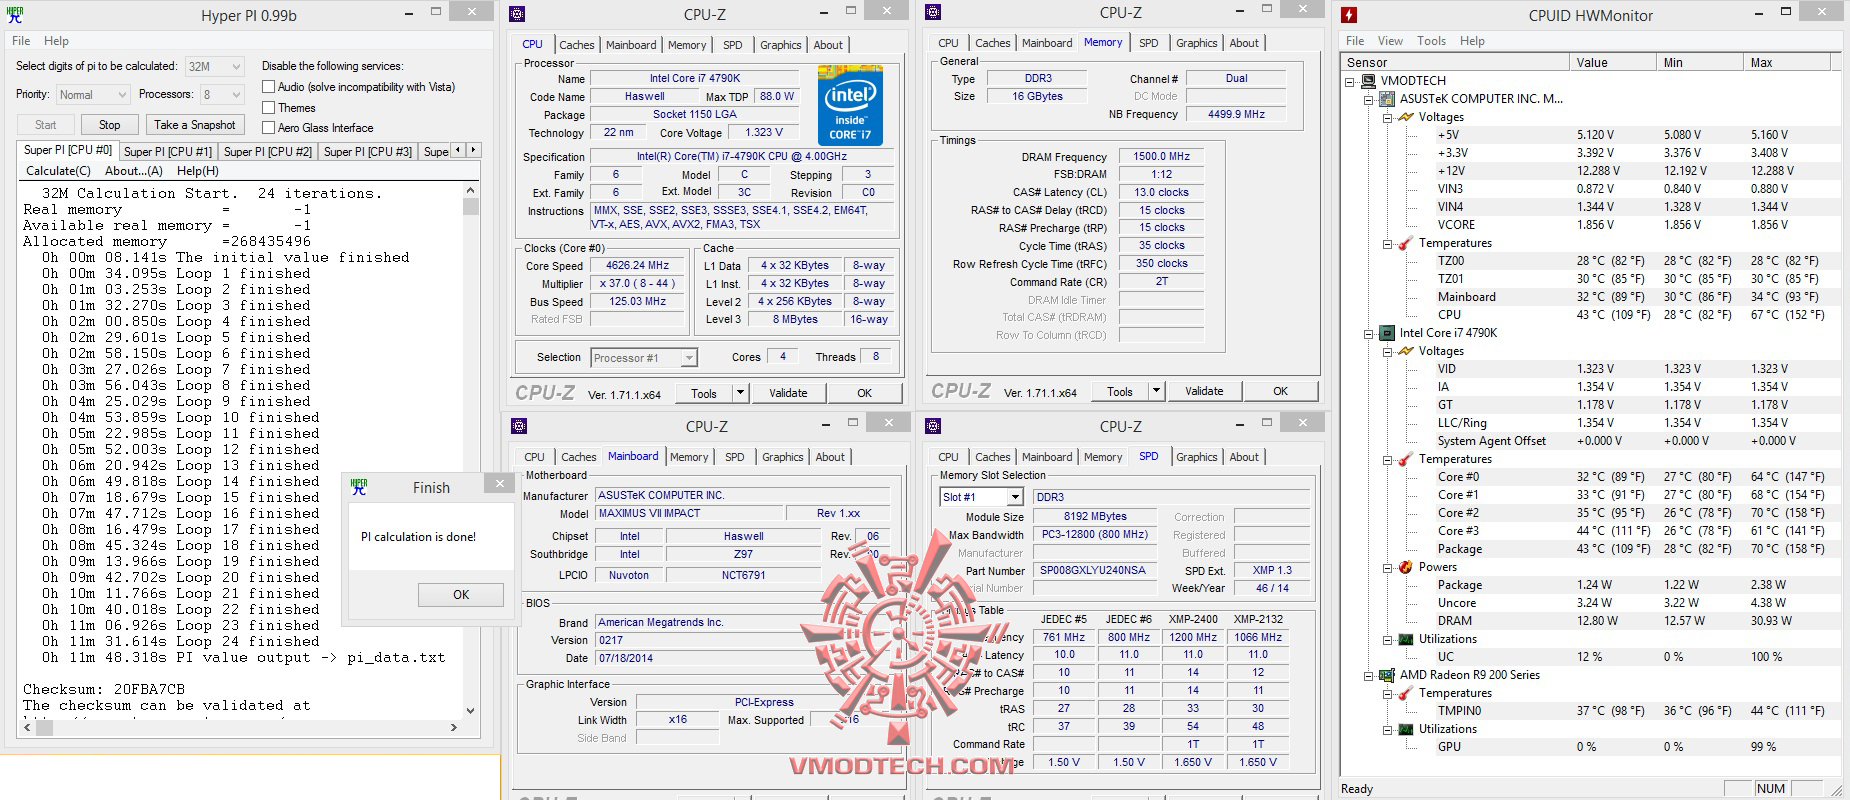
Task: Click Validate in the CPU tab CPU-Z window
Action: tap(788, 393)
